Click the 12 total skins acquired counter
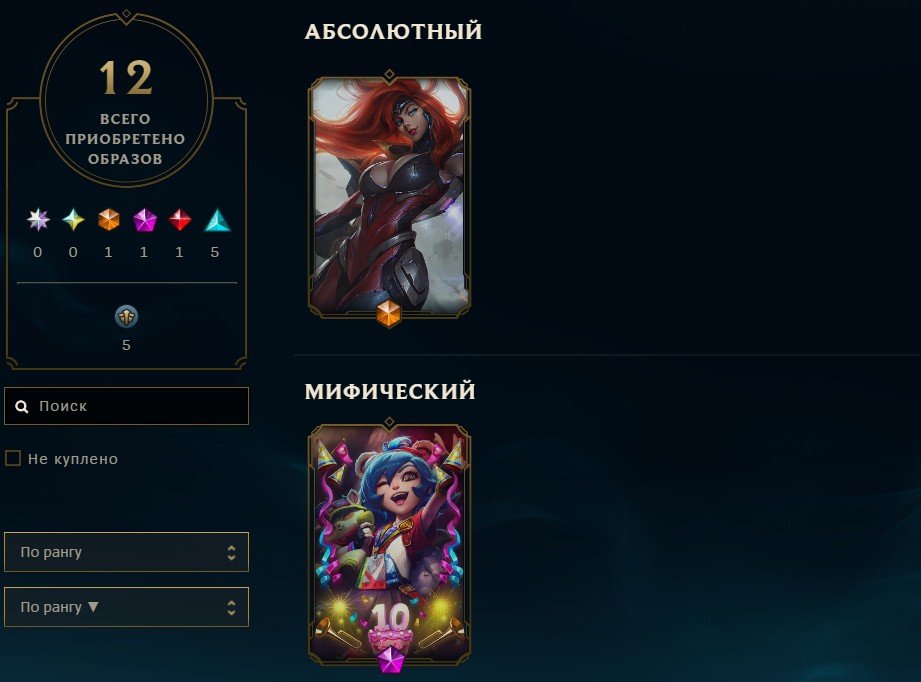921x682 pixels. point(126,76)
